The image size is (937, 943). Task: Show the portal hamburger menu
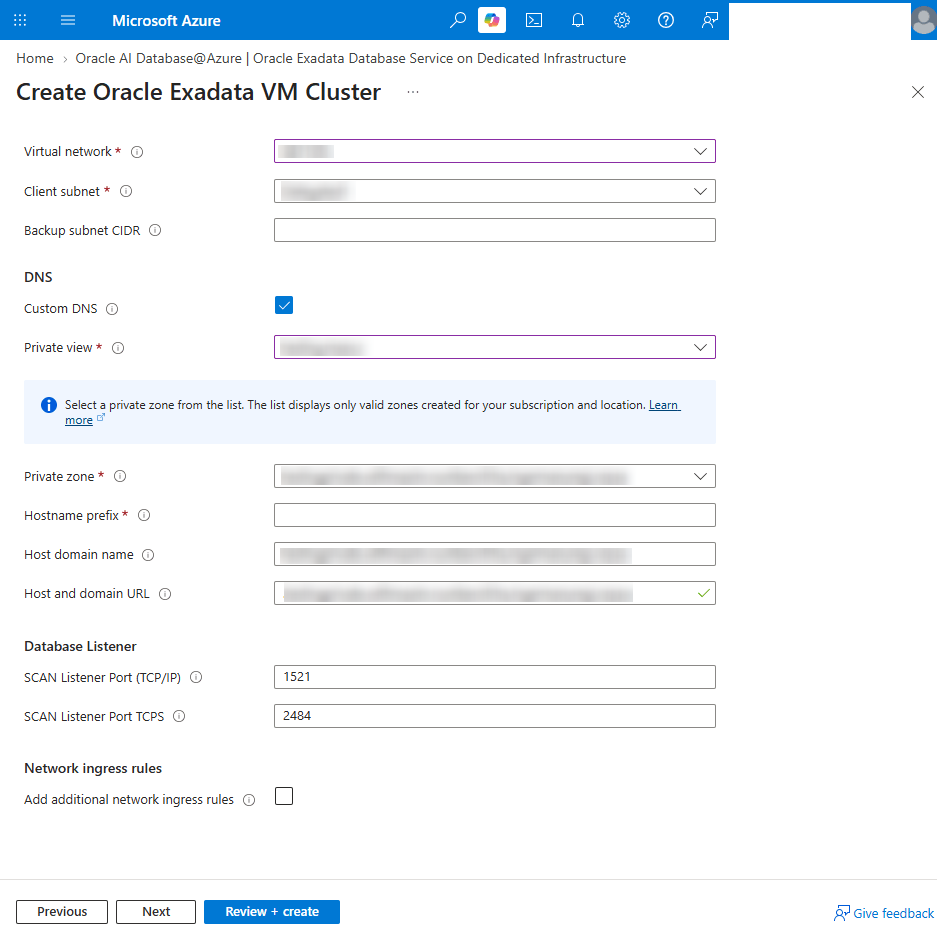(x=68, y=20)
